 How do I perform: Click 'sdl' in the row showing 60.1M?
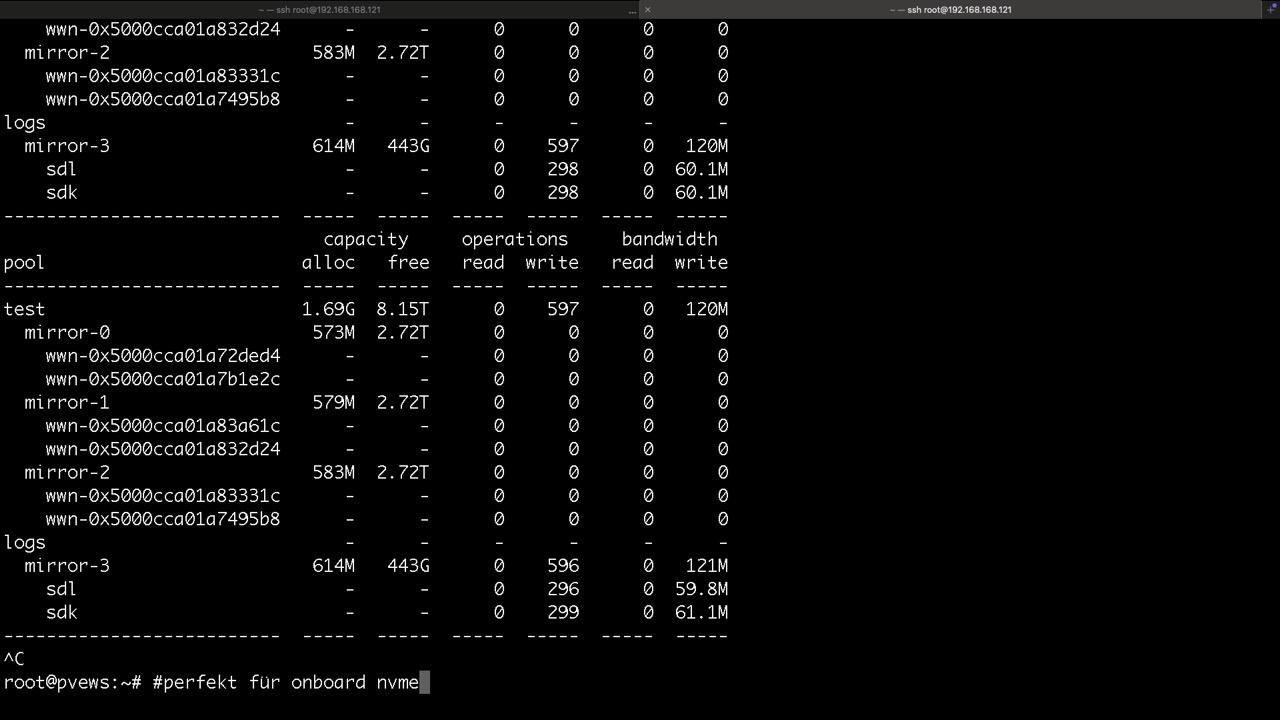click(x=61, y=169)
